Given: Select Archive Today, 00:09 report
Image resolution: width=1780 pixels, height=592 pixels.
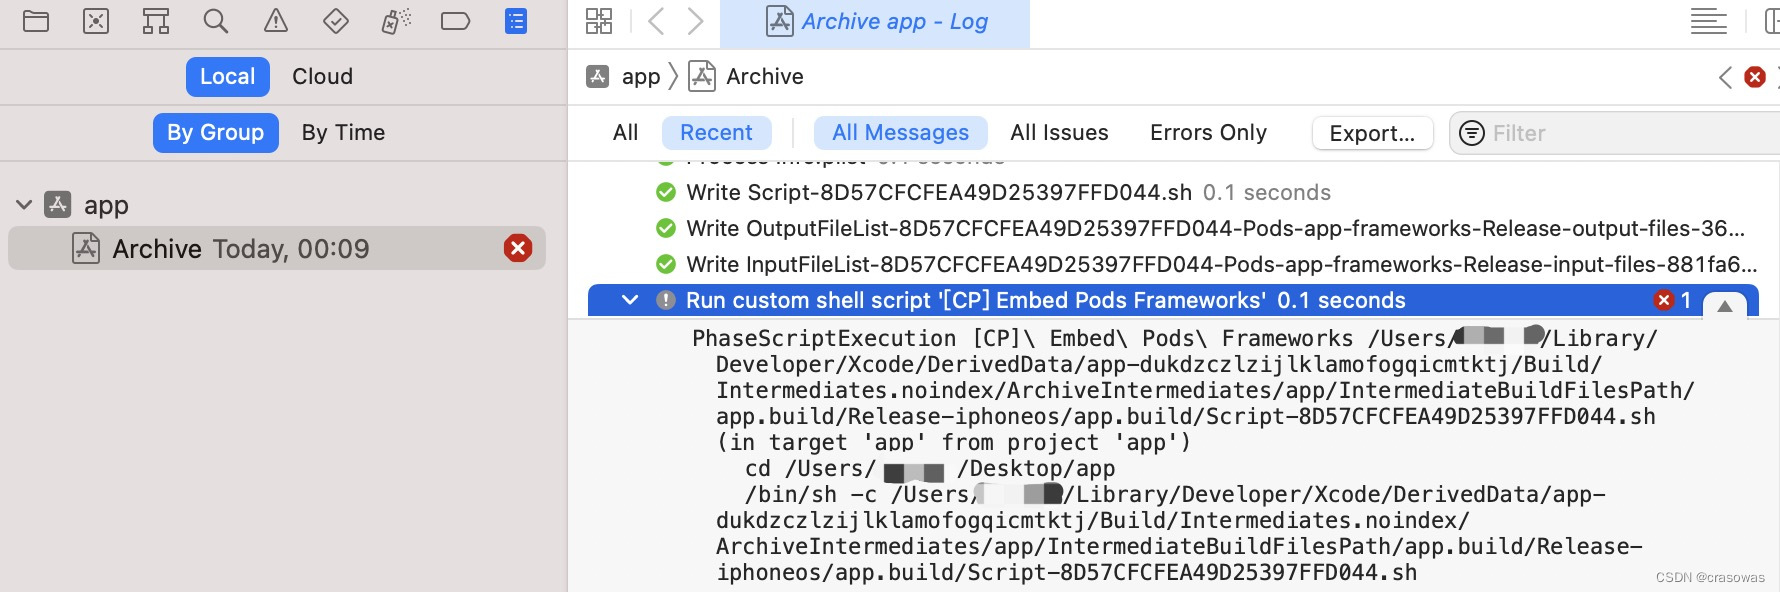Looking at the screenshot, I should 277,248.
